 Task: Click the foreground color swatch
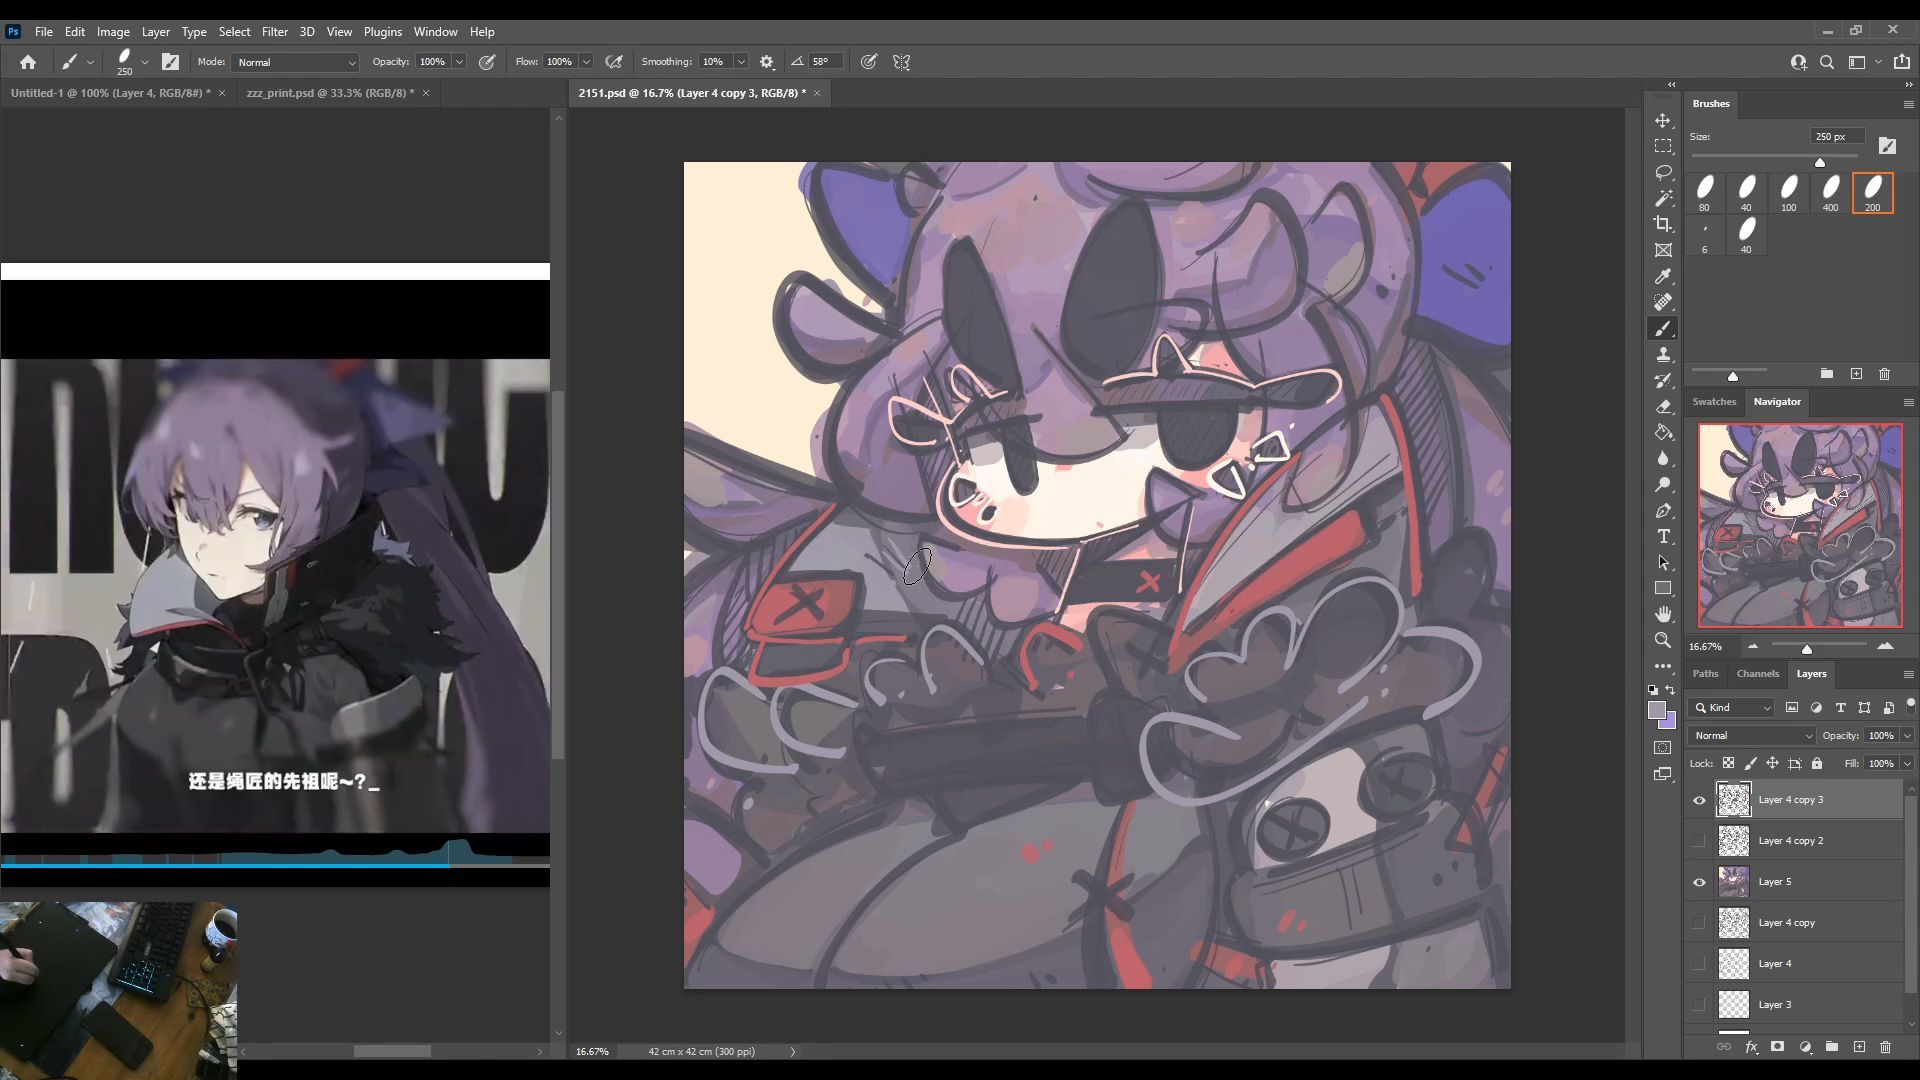pyautogui.click(x=1657, y=710)
